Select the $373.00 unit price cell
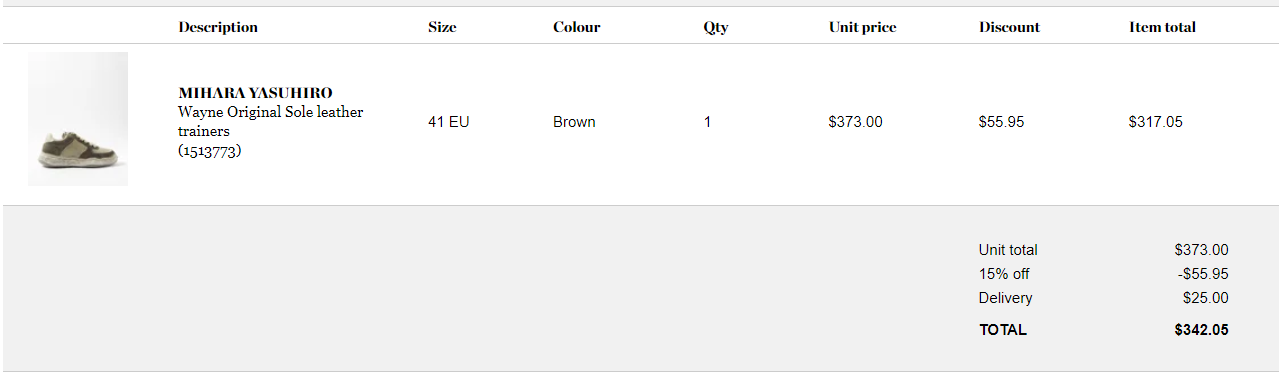The height and width of the screenshot is (374, 1279). (x=856, y=122)
